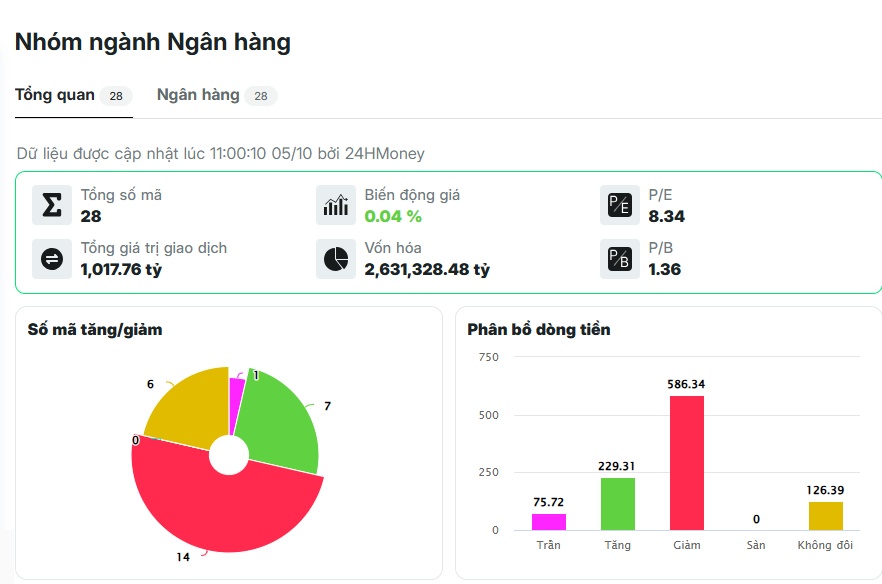
Task: Click the transaction value swap icon
Action: point(52,259)
